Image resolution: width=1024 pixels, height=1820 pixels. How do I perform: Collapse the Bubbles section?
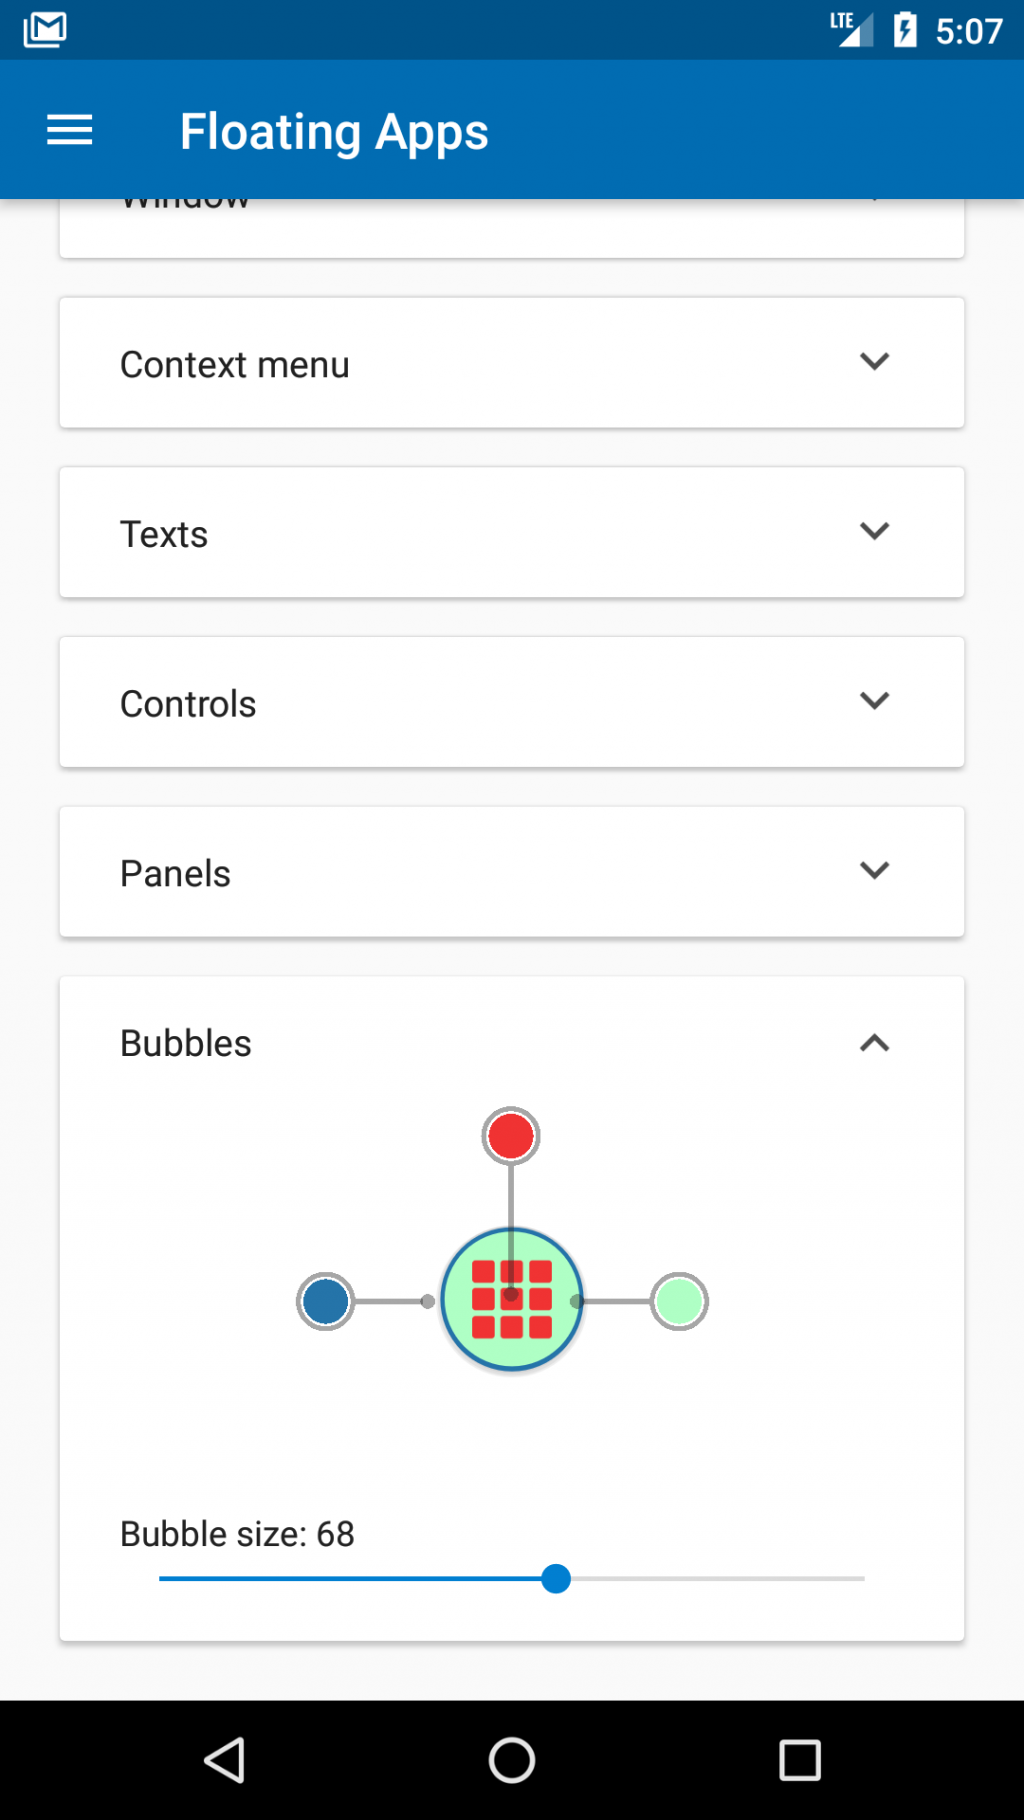[875, 1043]
